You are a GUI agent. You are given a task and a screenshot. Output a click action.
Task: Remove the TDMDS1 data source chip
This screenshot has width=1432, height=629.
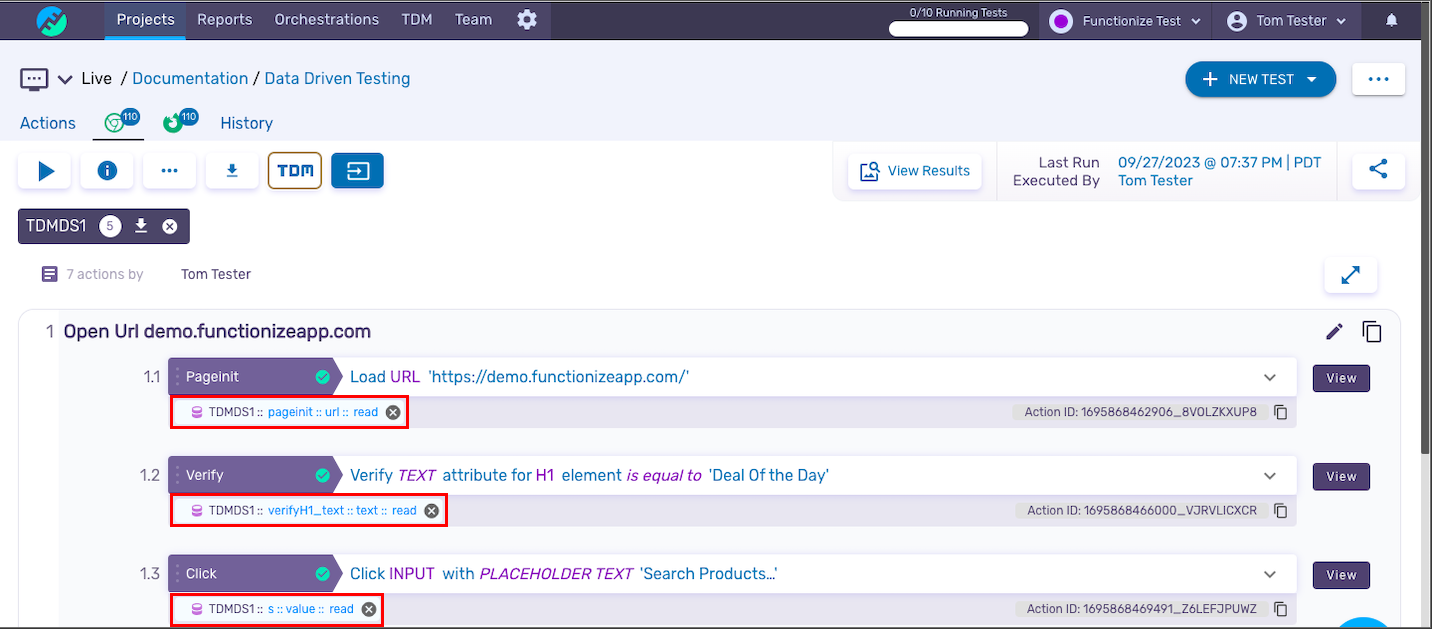coord(170,227)
